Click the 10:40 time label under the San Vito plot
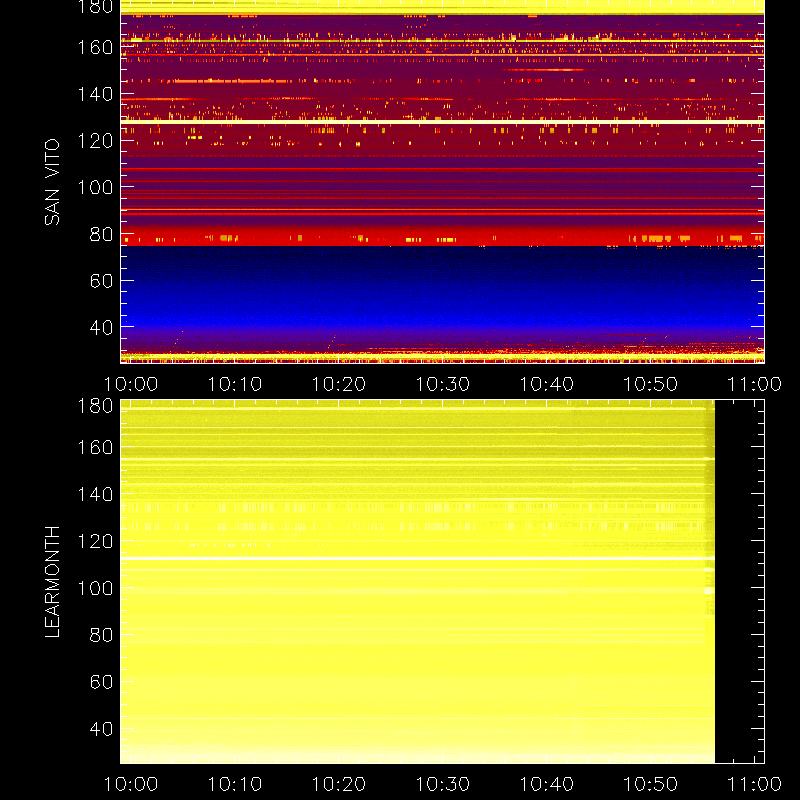The width and height of the screenshot is (800, 800). coord(546,384)
